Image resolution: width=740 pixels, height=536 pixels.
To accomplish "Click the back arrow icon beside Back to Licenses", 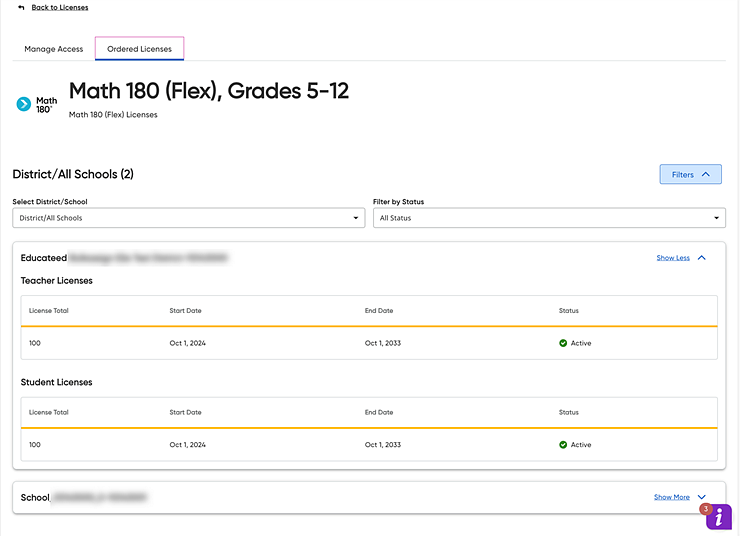I will tap(21, 8).
